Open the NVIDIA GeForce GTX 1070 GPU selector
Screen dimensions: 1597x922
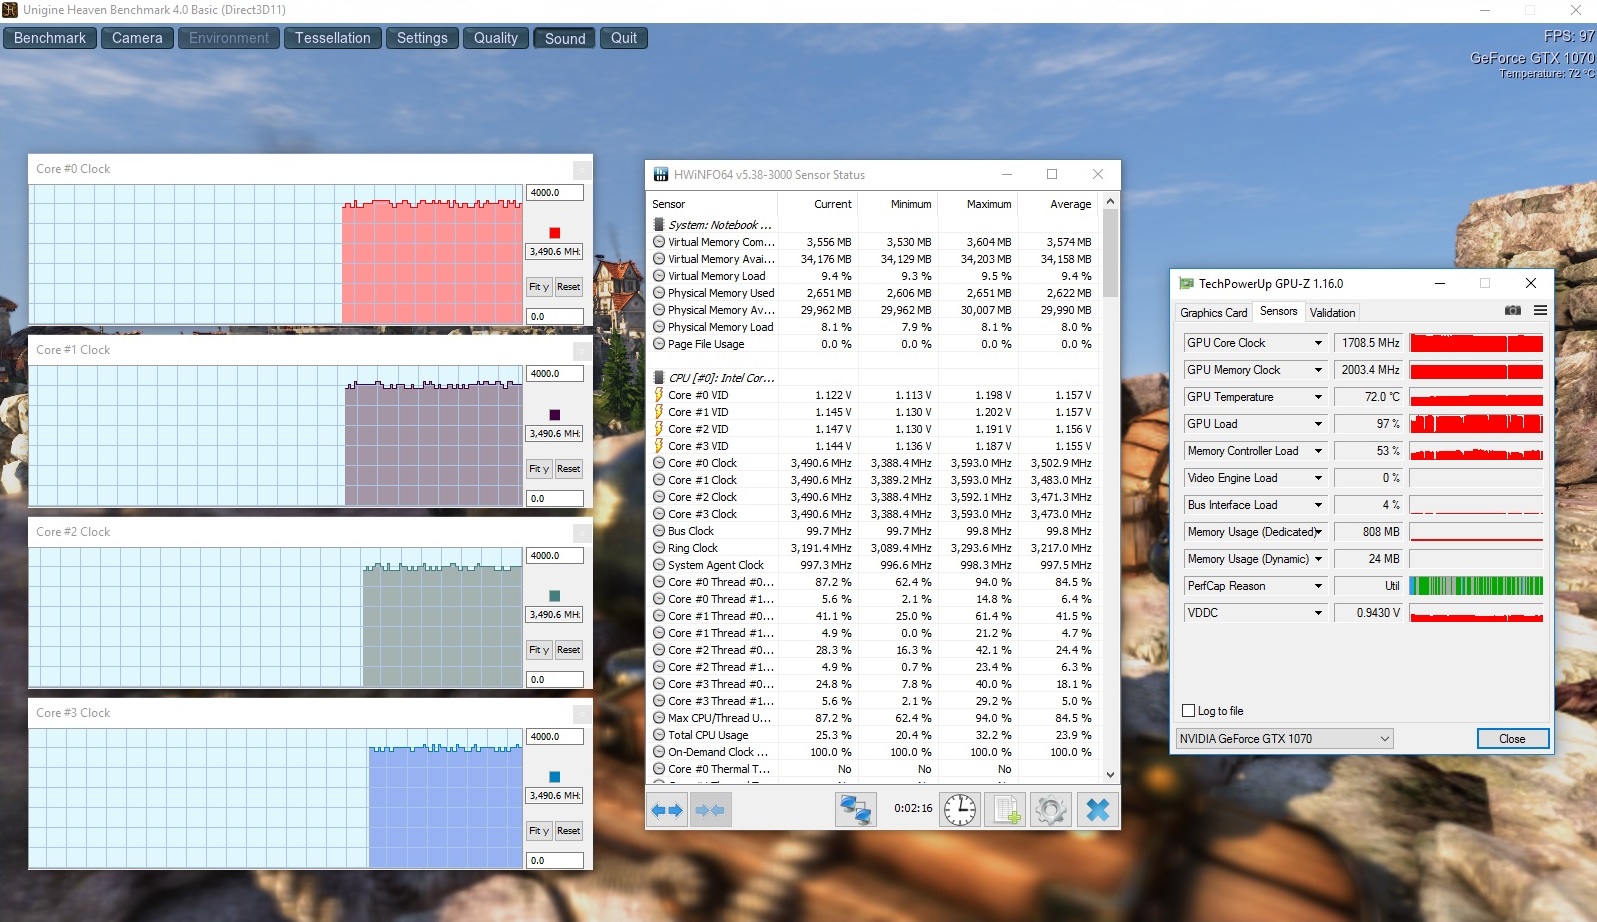click(1285, 739)
